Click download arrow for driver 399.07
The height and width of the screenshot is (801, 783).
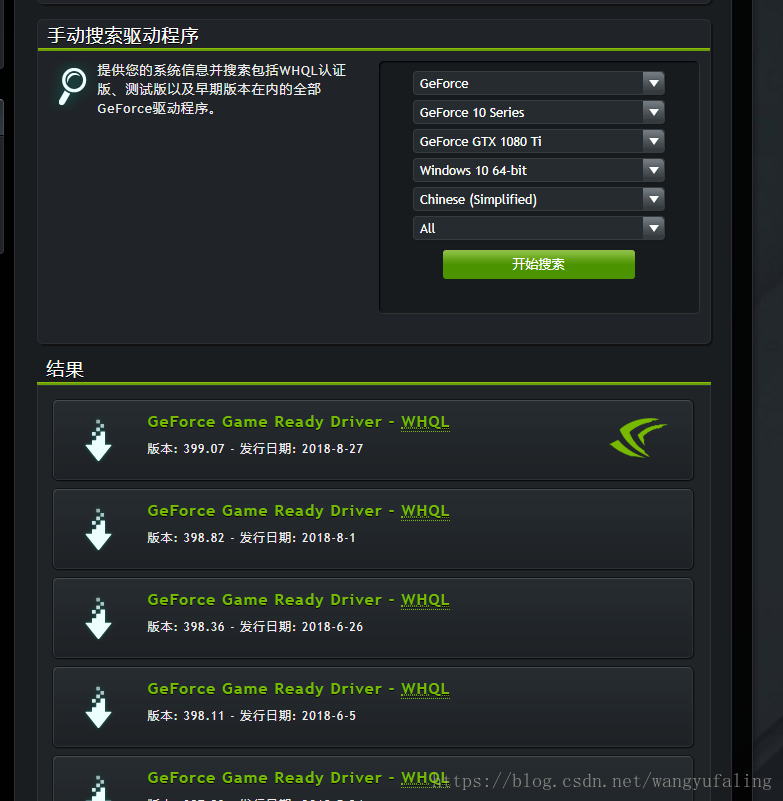coord(99,440)
